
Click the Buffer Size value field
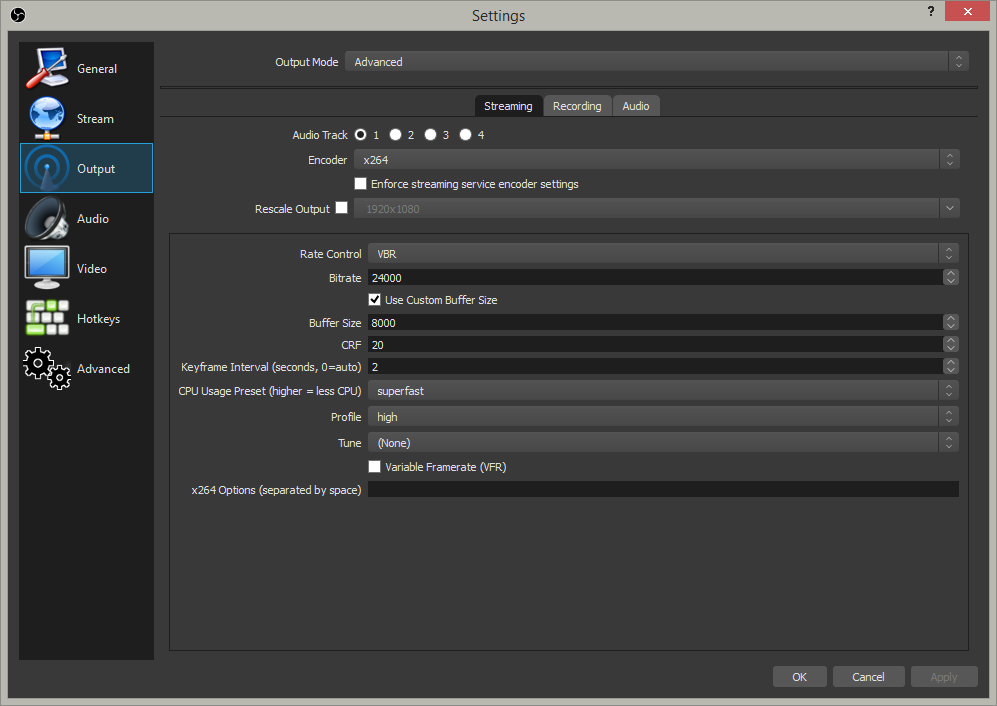[656, 322]
